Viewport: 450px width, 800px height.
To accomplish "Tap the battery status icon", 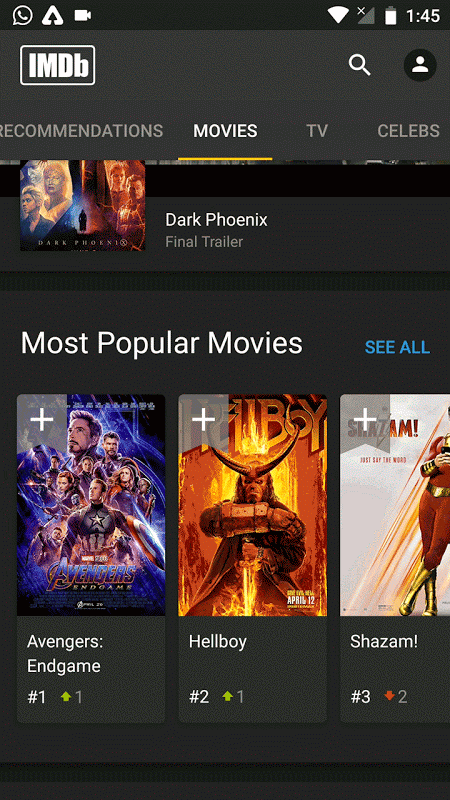I will point(391,16).
